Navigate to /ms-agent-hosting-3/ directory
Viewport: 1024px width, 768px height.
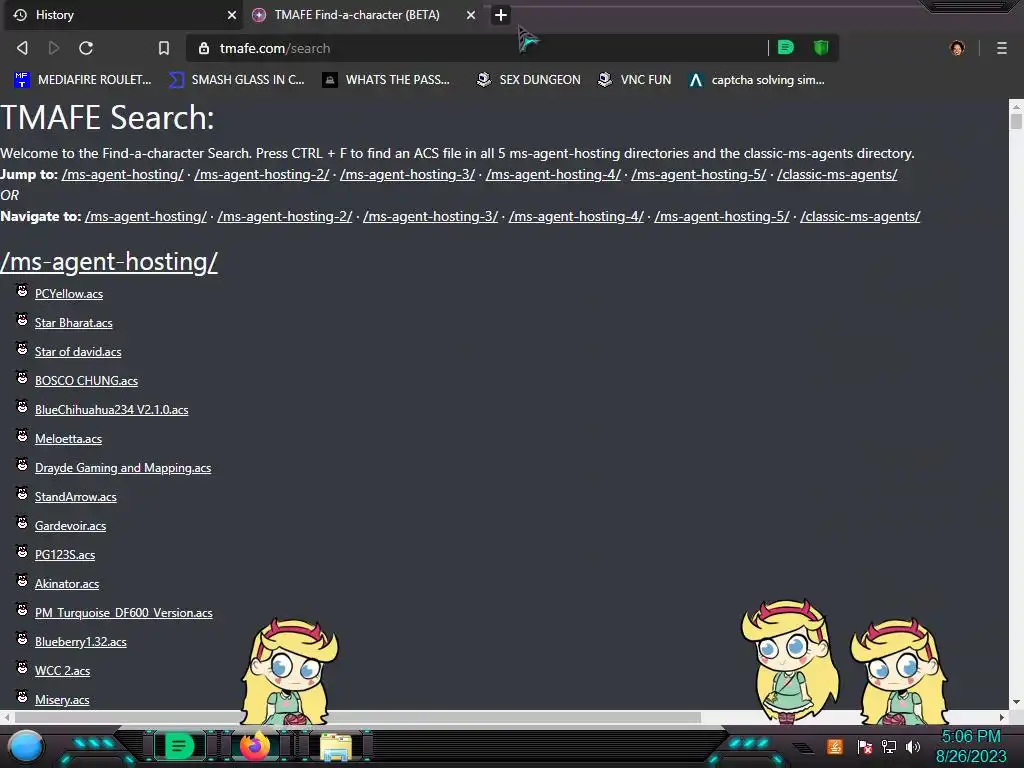click(430, 216)
